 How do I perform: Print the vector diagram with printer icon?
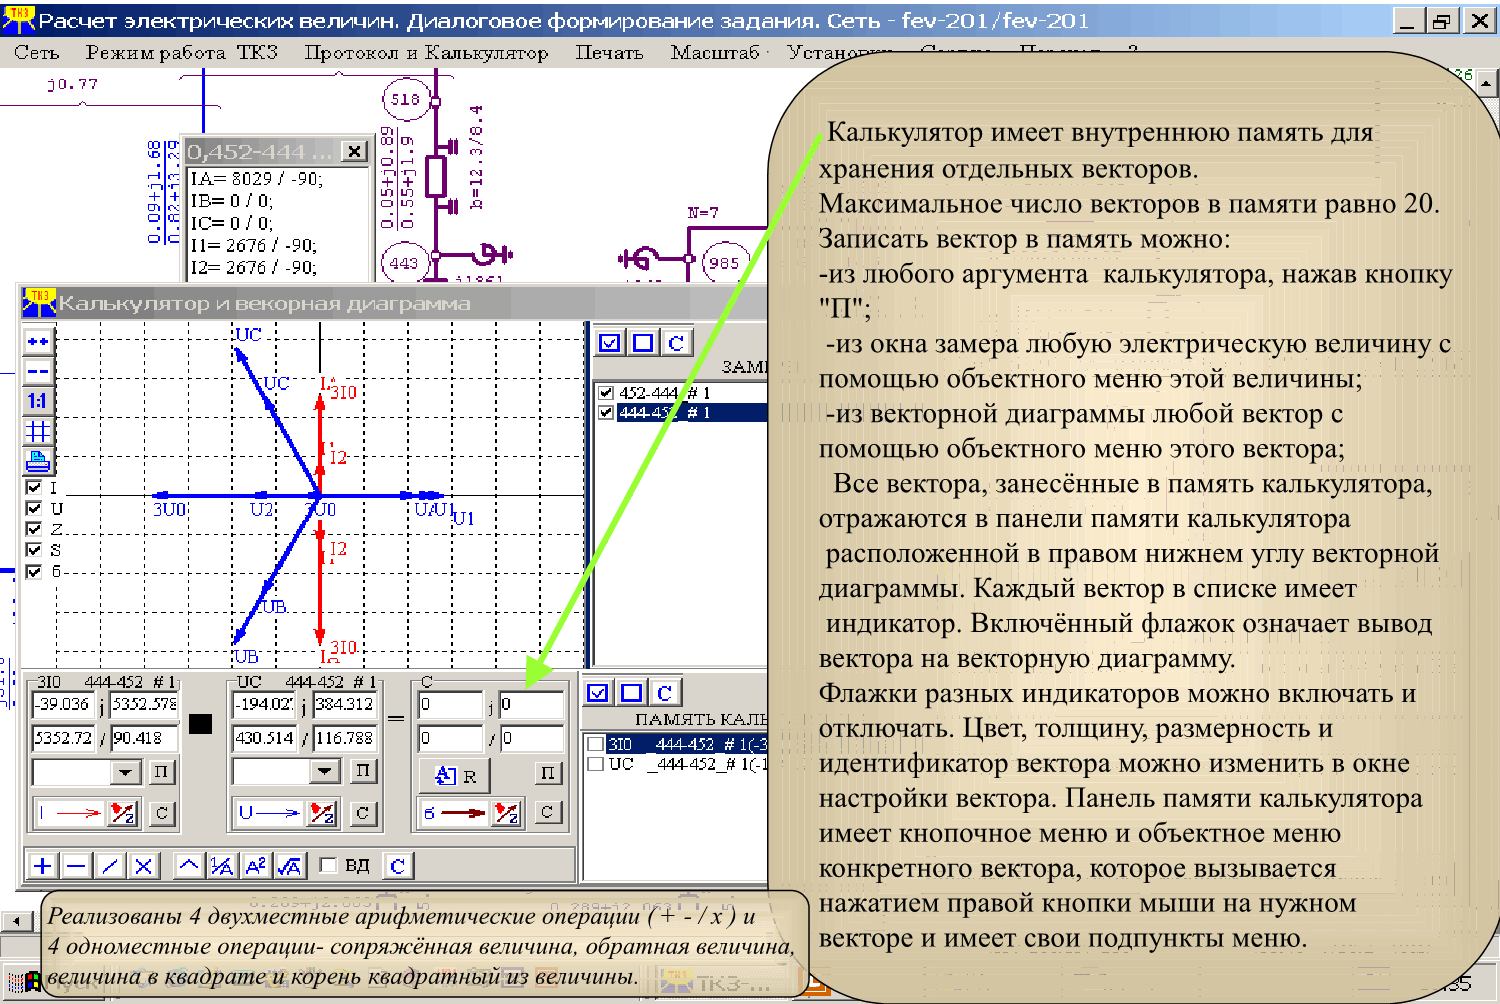(x=38, y=461)
